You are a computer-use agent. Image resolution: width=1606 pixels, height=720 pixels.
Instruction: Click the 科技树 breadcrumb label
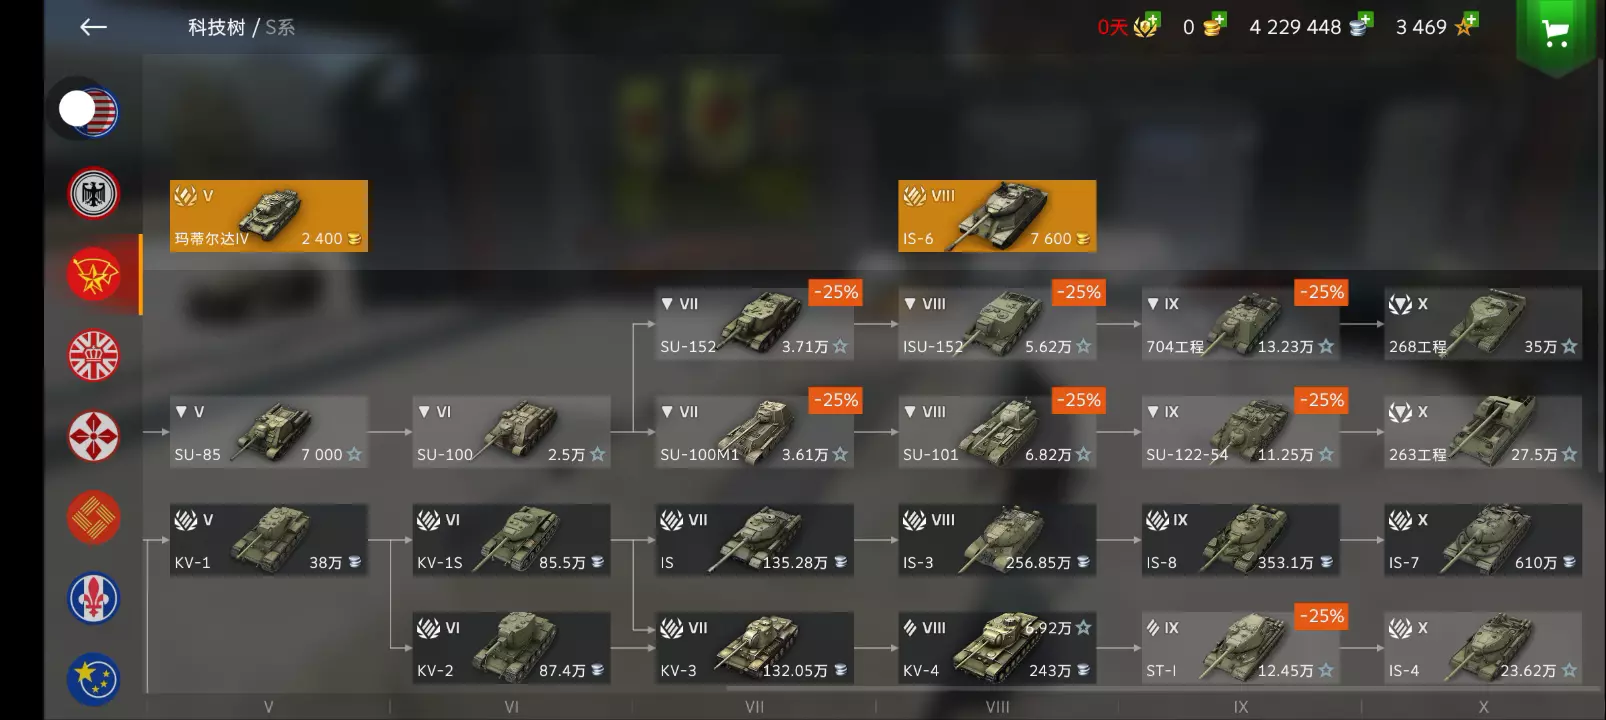pyautogui.click(x=216, y=27)
